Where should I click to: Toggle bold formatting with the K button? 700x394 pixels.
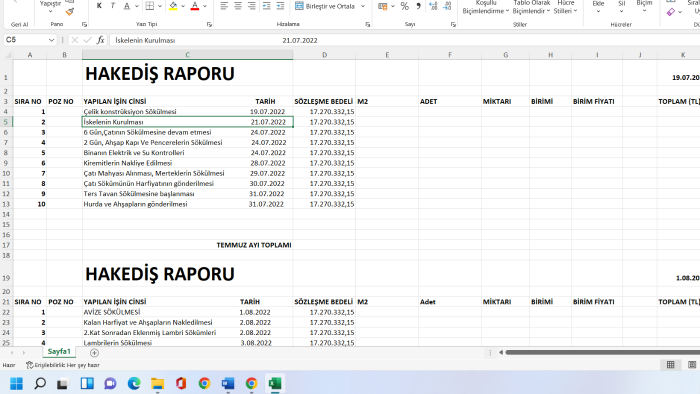pos(99,6)
